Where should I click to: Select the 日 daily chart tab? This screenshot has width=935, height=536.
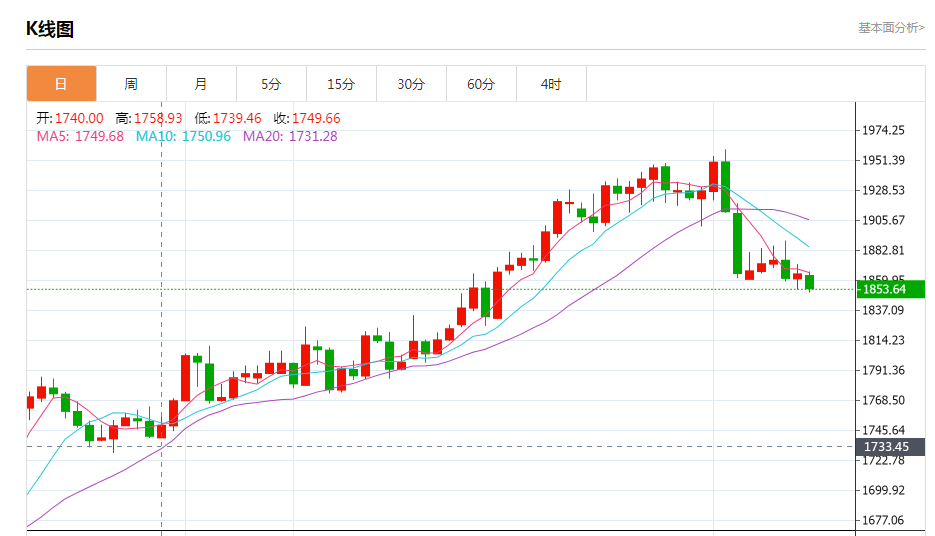[61, 84]
